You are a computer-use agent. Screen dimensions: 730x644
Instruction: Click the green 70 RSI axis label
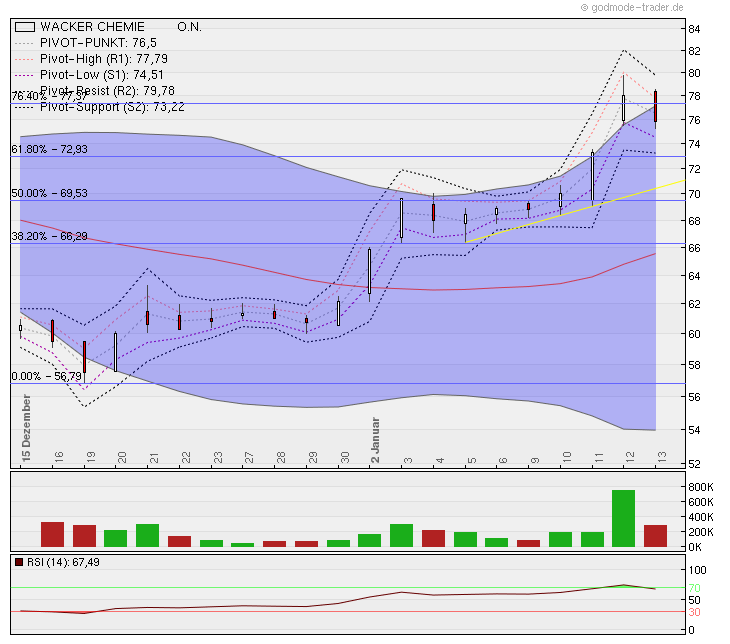click(x=694, y=588)
